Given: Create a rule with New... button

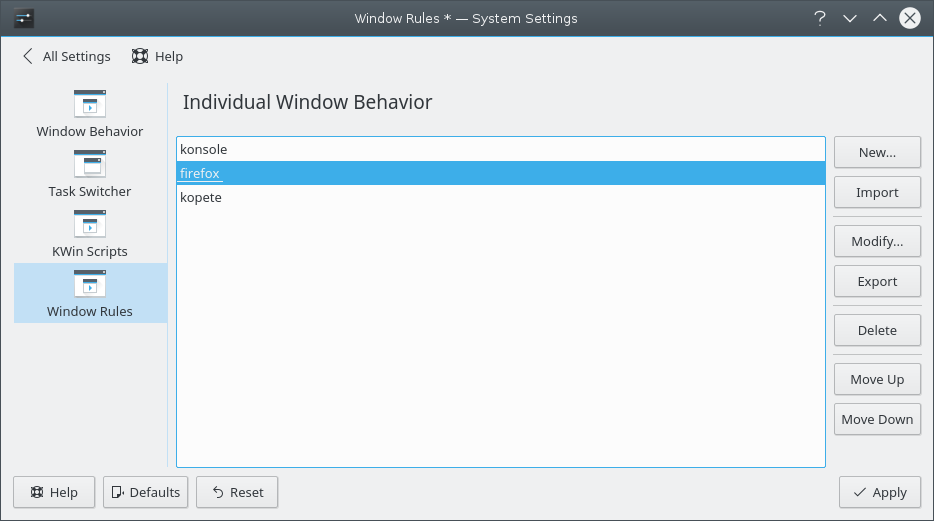Looking at the screenshot, I should click(877, 153).
